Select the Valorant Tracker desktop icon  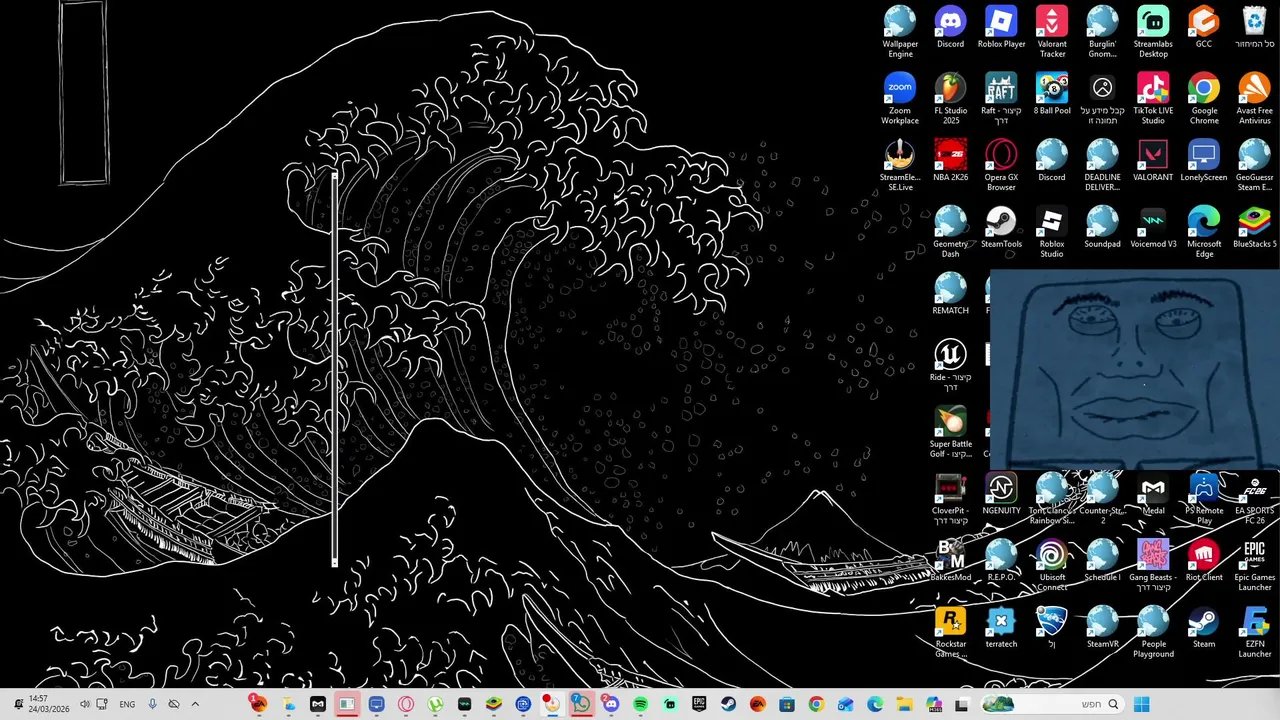click(x=1052, y=32)
